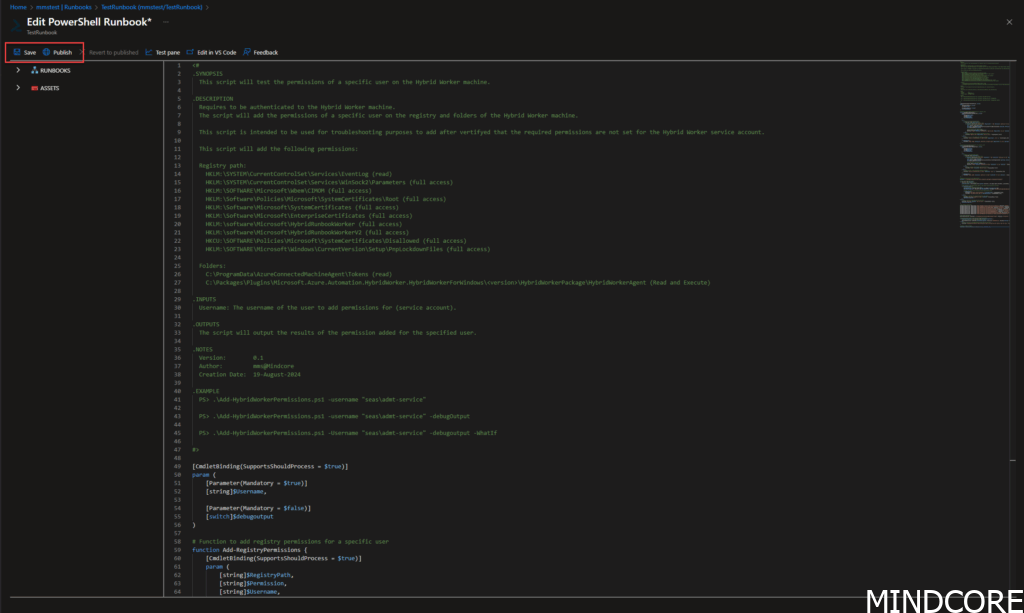This screenshot has width=1024, height=613.
Task: Select the RUNBOOKS node icon in the tree
Action: tap(35, 71)
